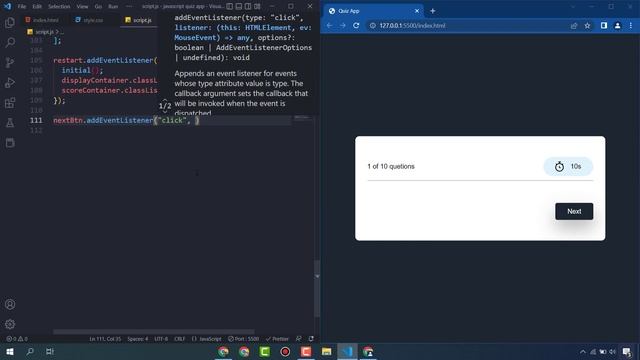This screenshot has height=360, width=640.
Task: Open the Accounts icon in VS Code
Action: tap(10, 304)
